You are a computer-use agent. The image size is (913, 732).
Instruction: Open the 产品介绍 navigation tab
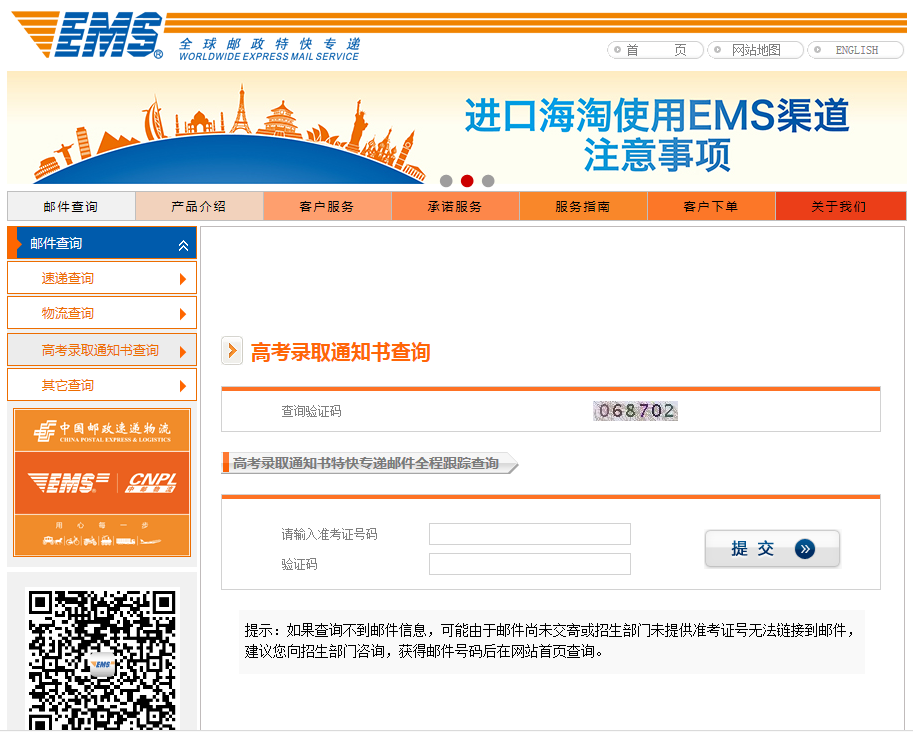pos(199,207)
